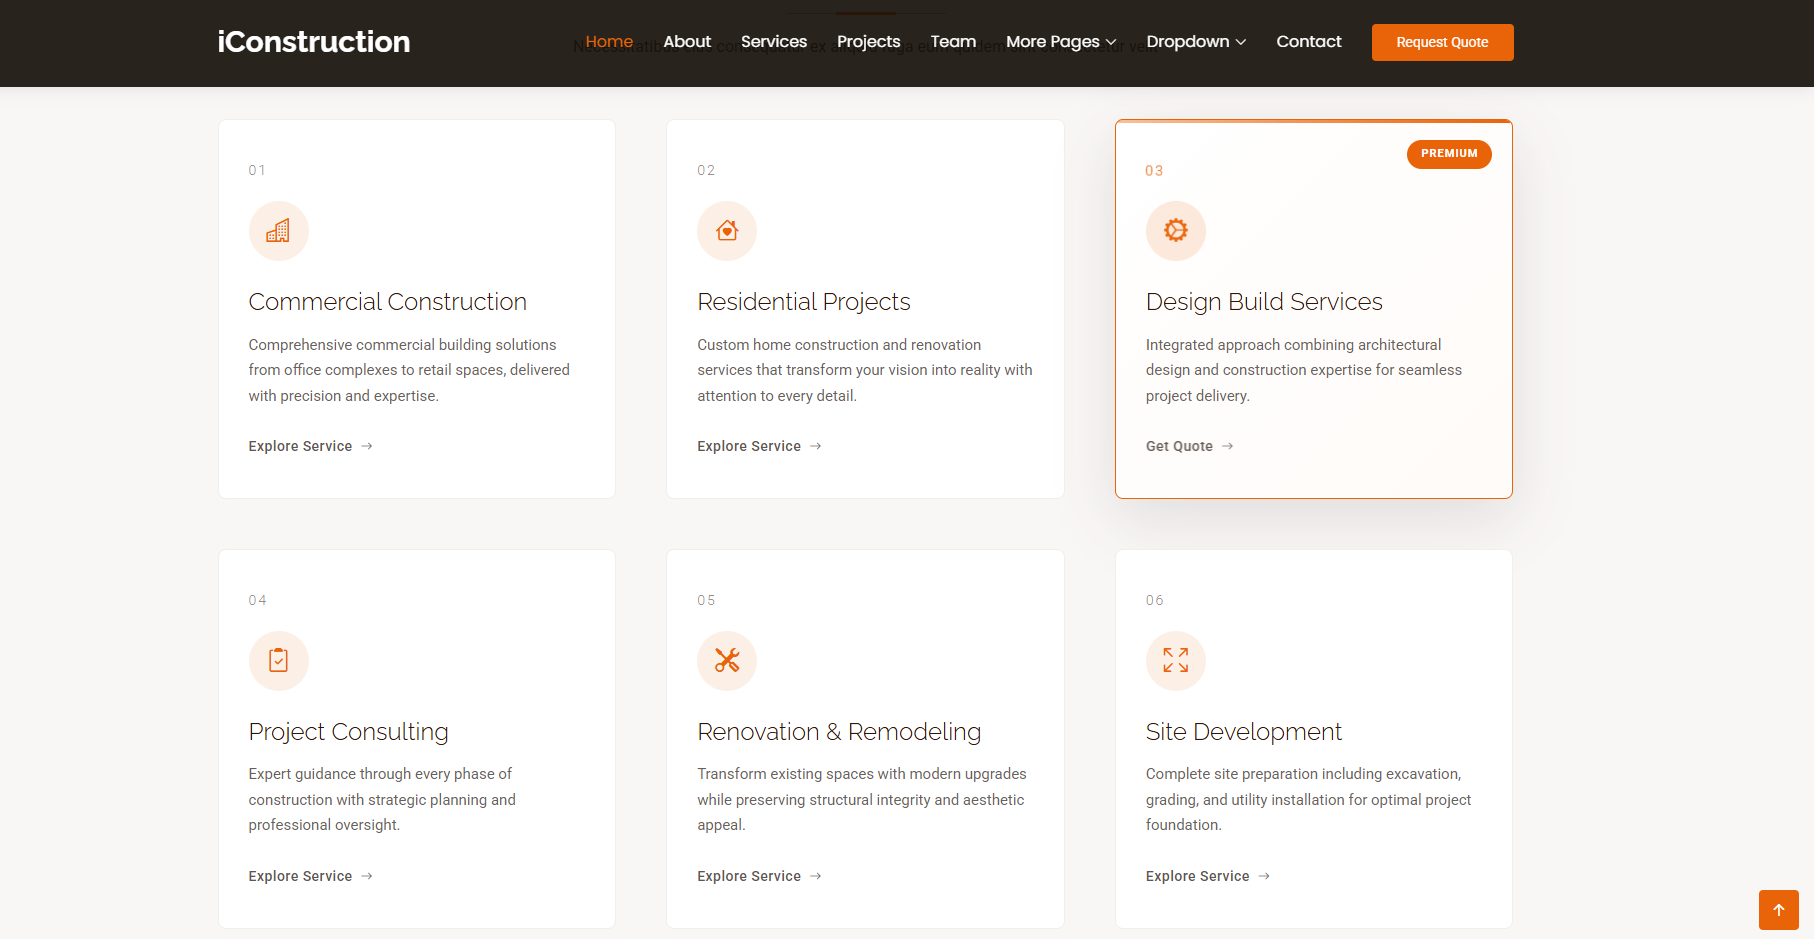This screenshot has height=939, width=1815.
Task: Open the Contact nav link
Action: 1308,42
